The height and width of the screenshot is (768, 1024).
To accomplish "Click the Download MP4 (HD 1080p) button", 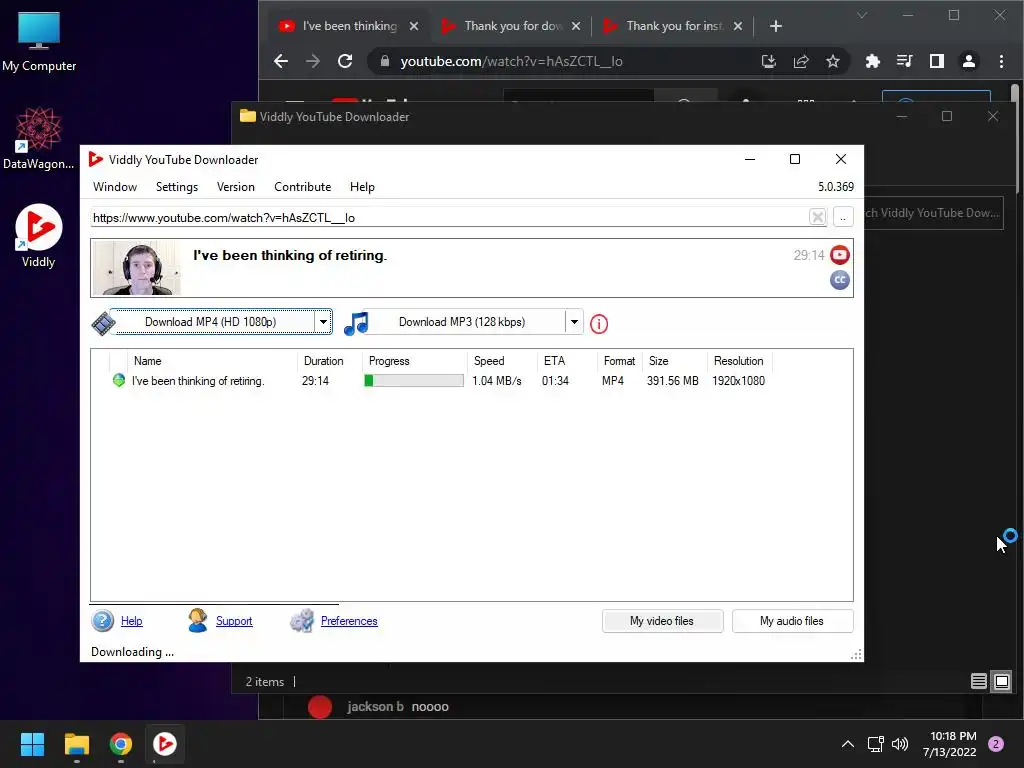I will pos(211,322).
